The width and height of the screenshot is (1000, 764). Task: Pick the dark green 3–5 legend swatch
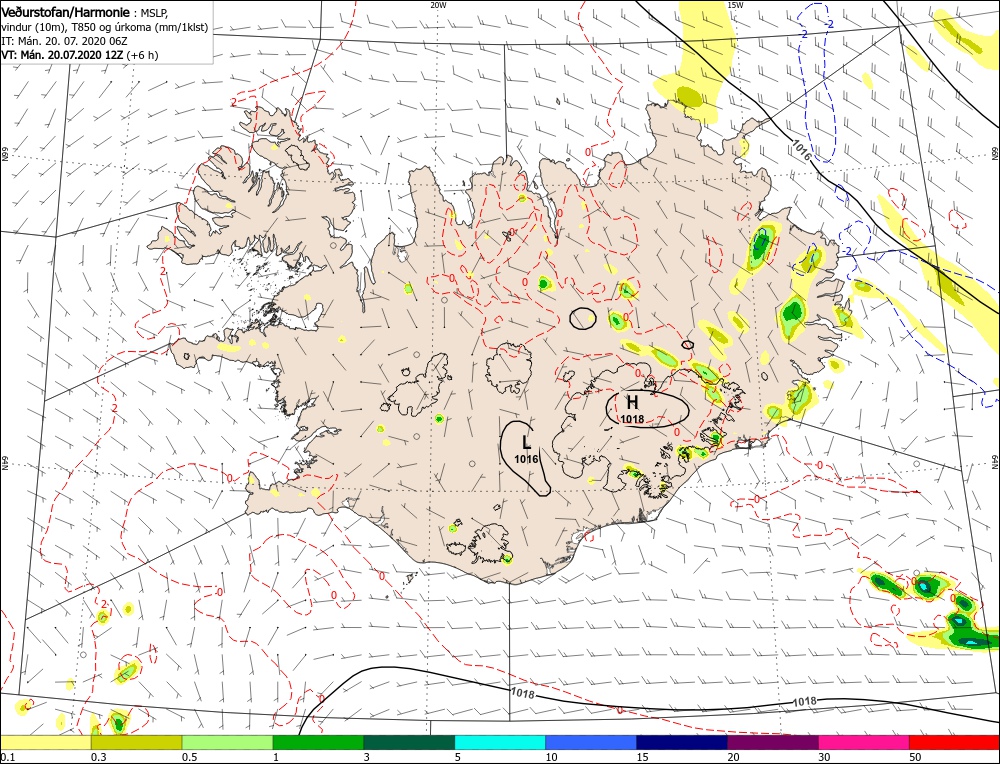(409, 742)
